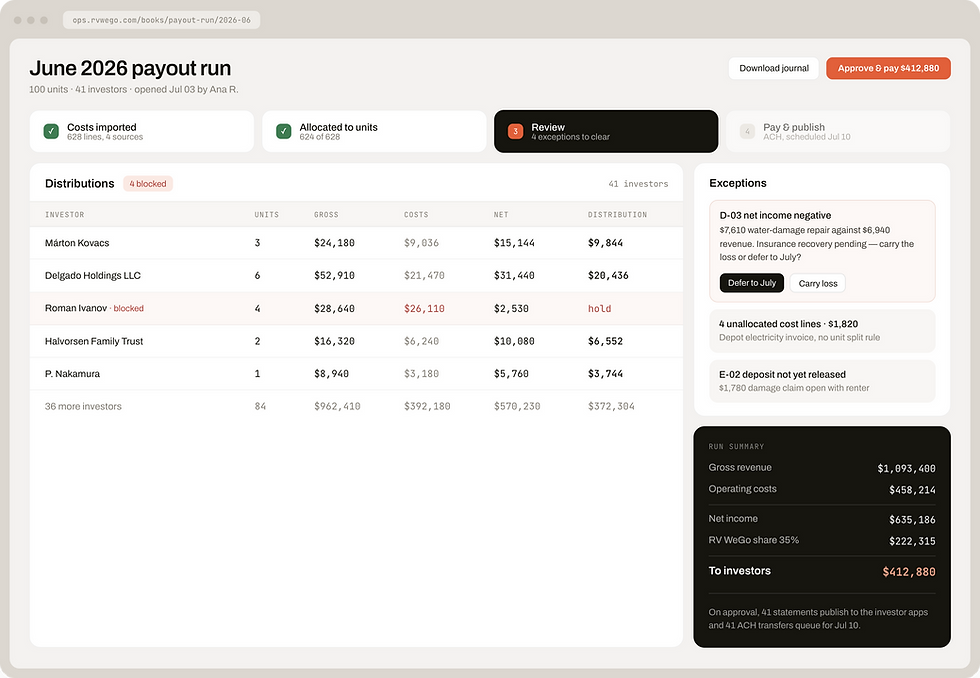
Task: Open the Allocated to units step
Action: coord(374,131)
